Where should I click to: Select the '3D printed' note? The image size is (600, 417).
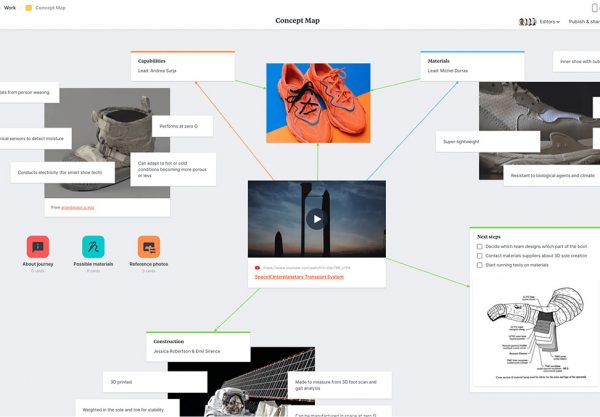pyautogui.click(x=155, y=382)
